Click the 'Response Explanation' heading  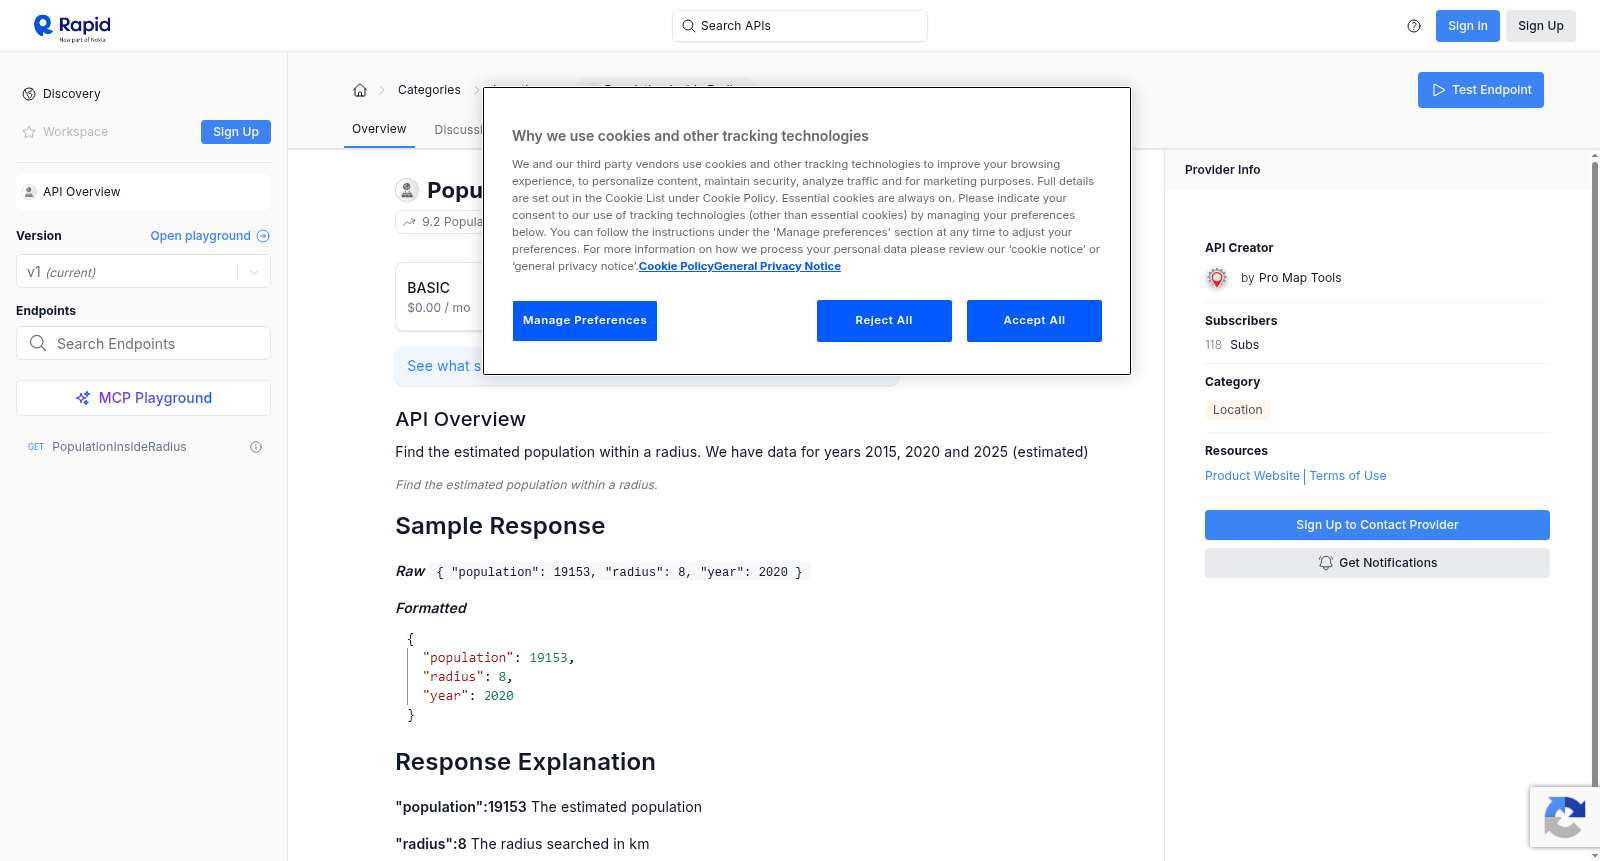[525, 762]
